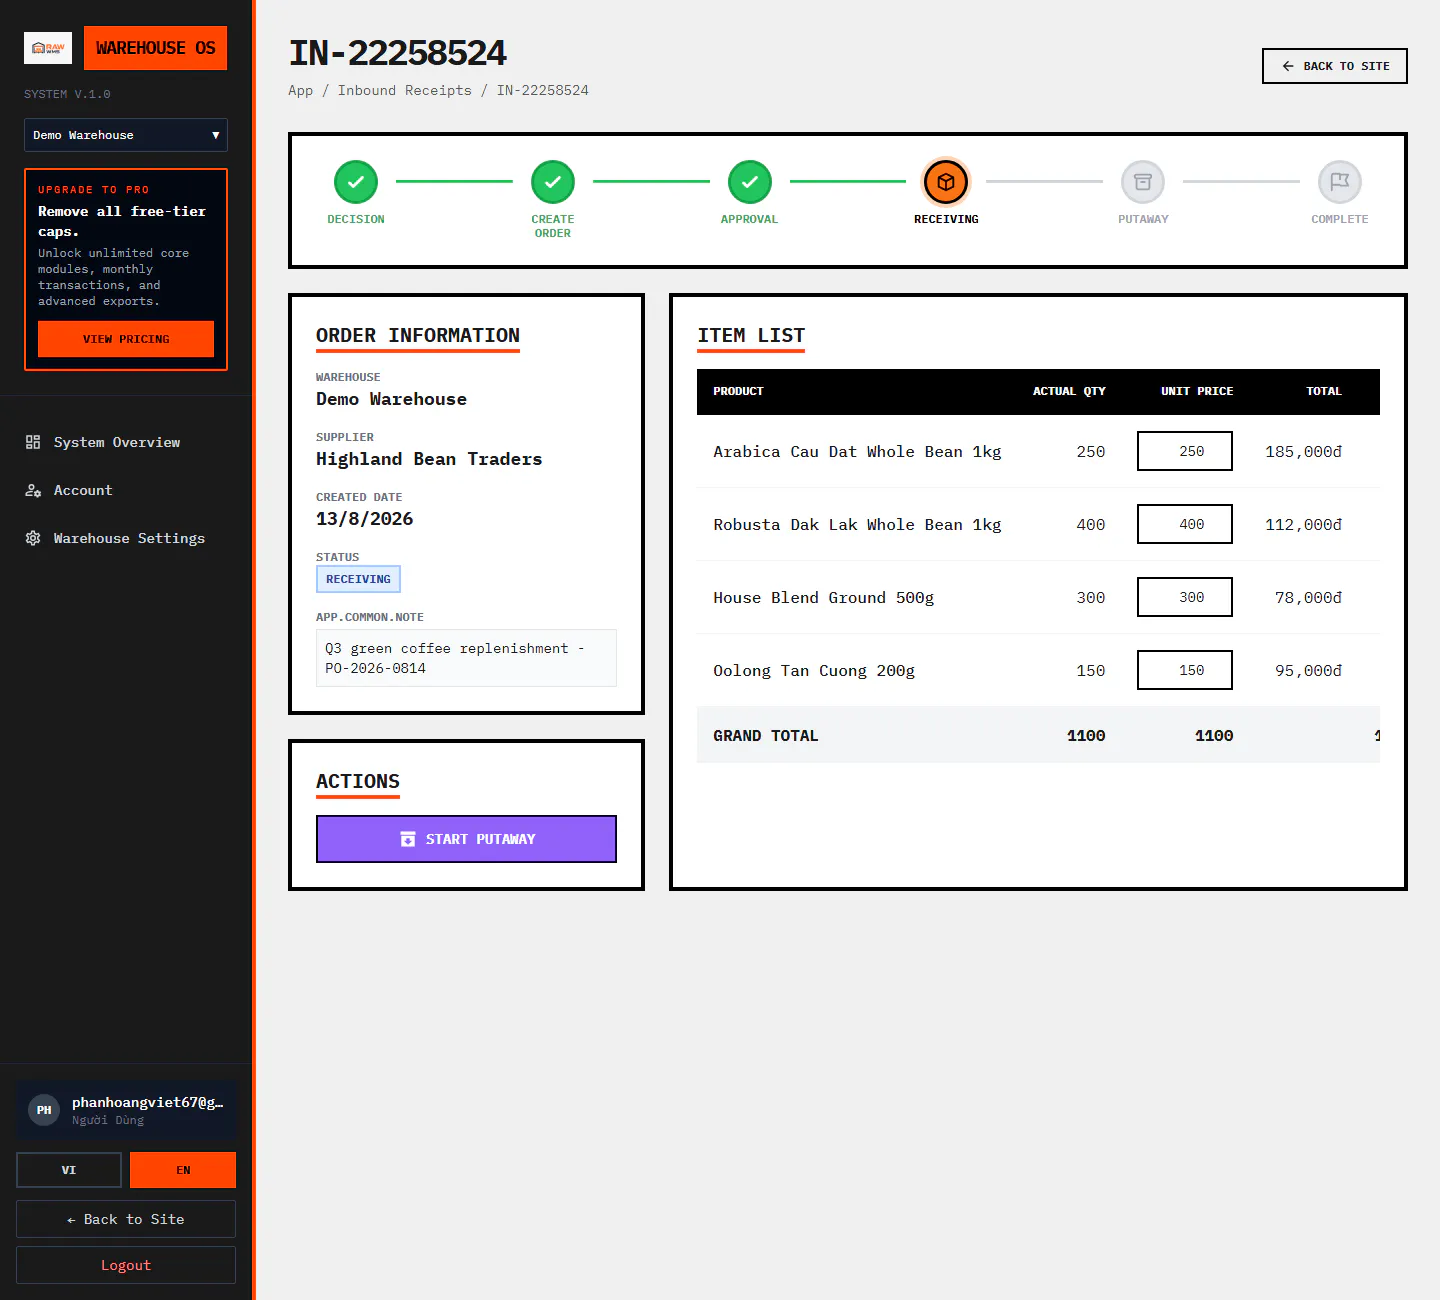This screenshot has height=1300, width=1440.
Task: Select Oolong Tan Cuong 200g row
Action: click(1038, 670)
